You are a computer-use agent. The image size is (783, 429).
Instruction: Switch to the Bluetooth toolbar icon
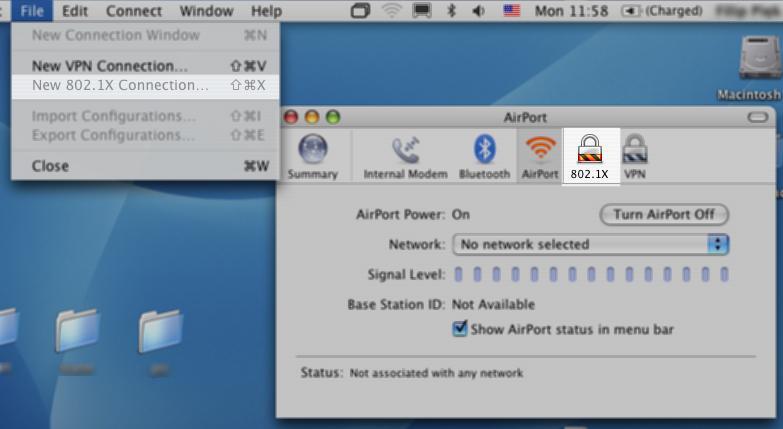pyautogui.click(x=484, y=156)
